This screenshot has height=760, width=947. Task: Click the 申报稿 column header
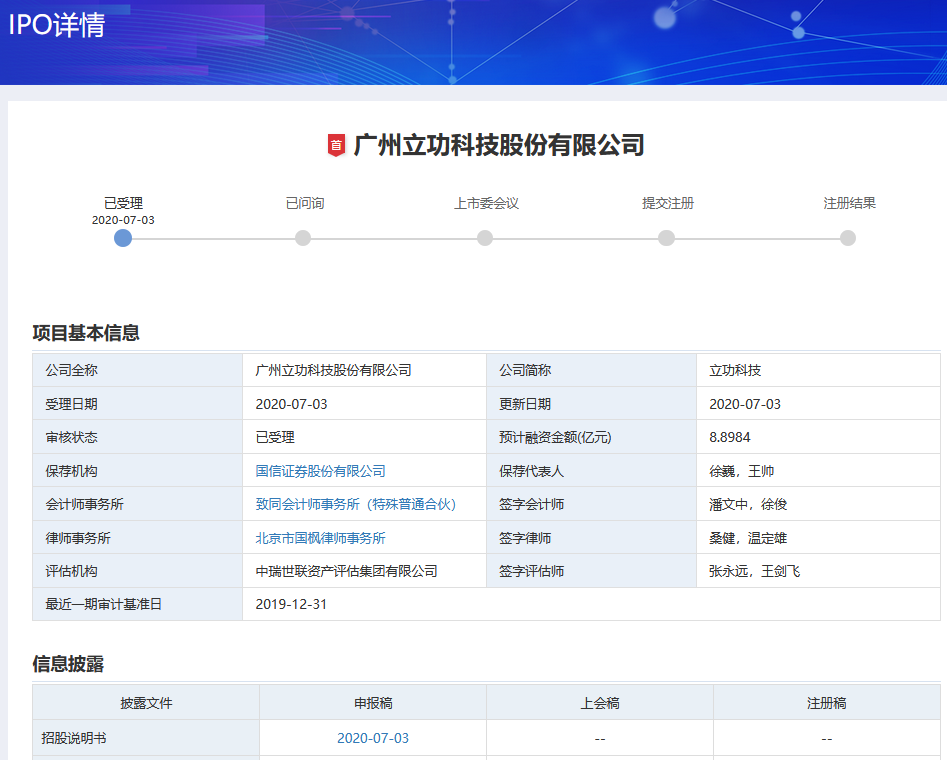[x=373, y=703]
